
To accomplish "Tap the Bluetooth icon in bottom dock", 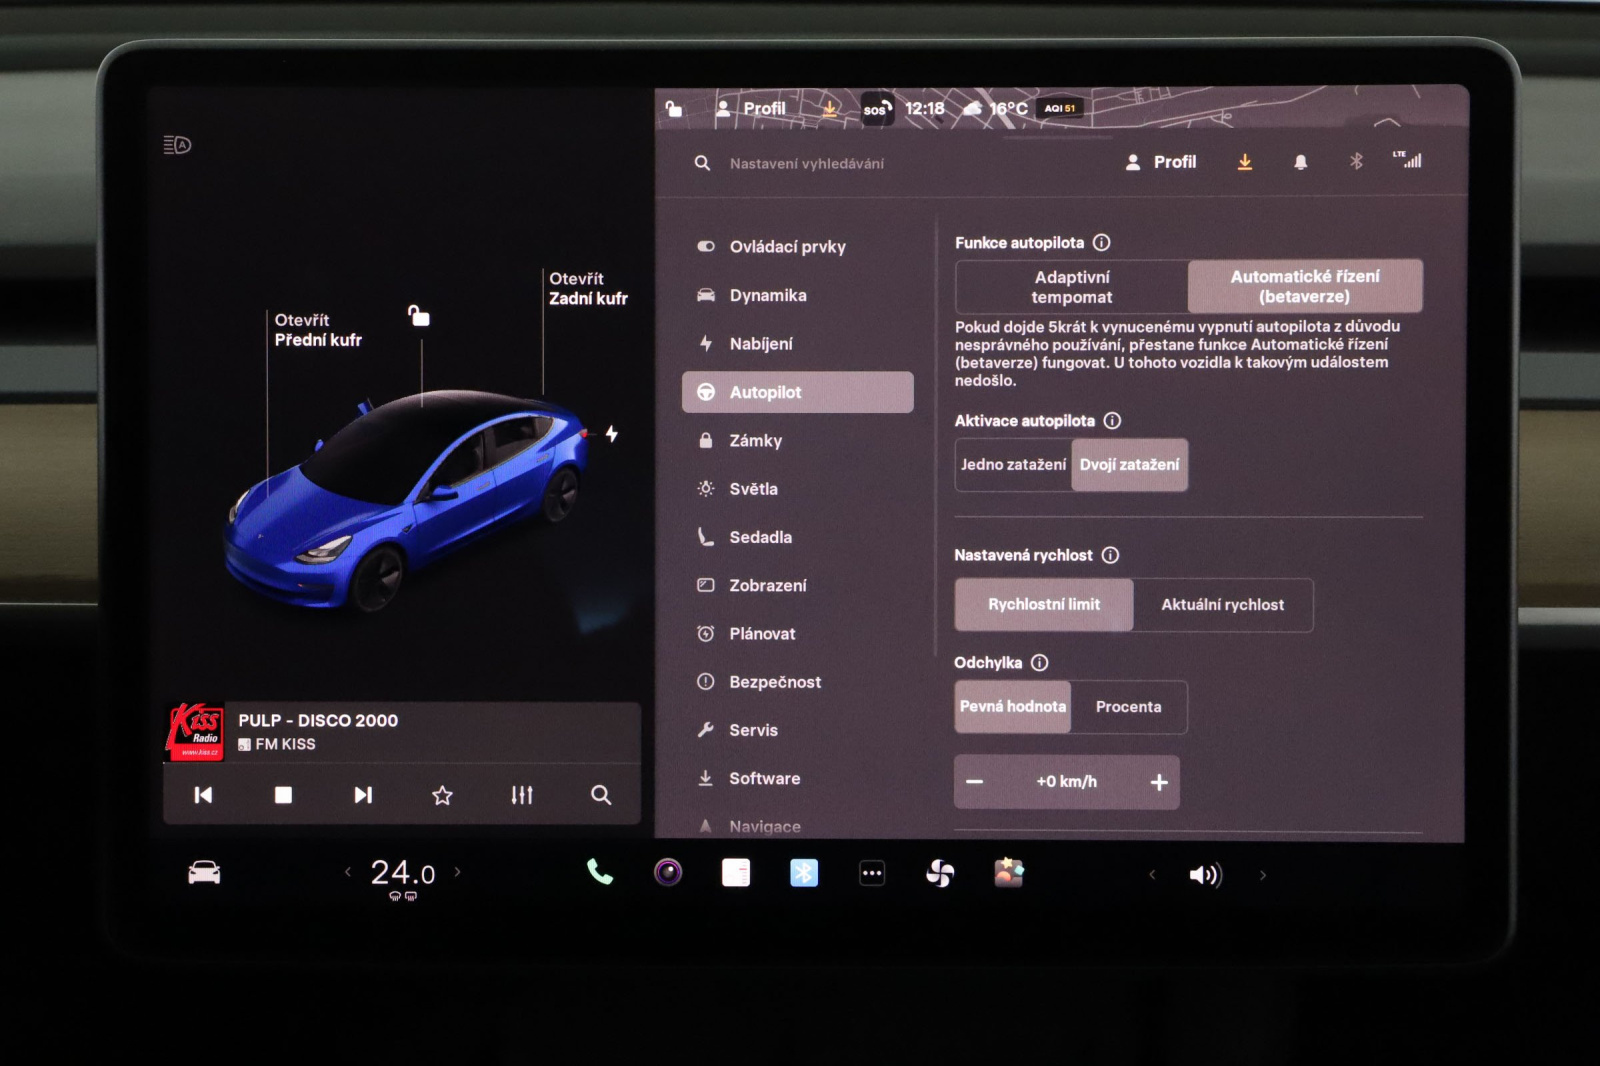I will [804, 873].
